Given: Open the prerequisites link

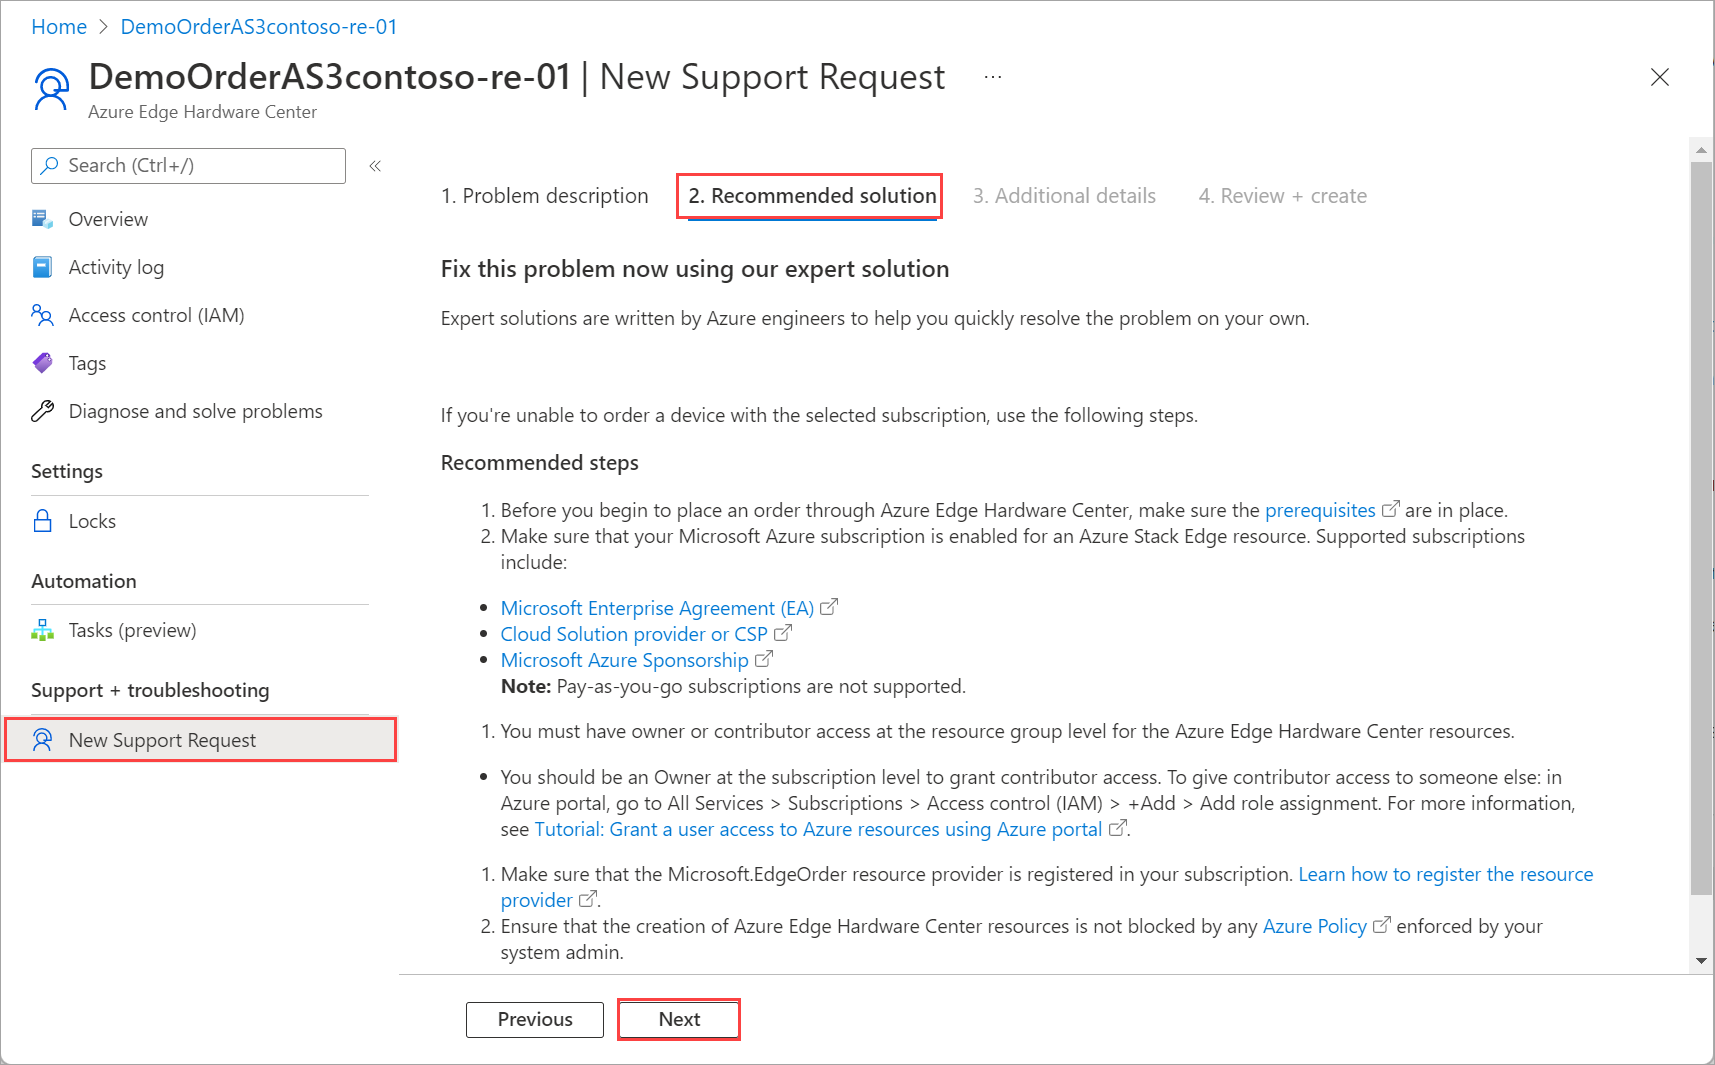Looking at the screenshot, I should tap(1320, 510).
